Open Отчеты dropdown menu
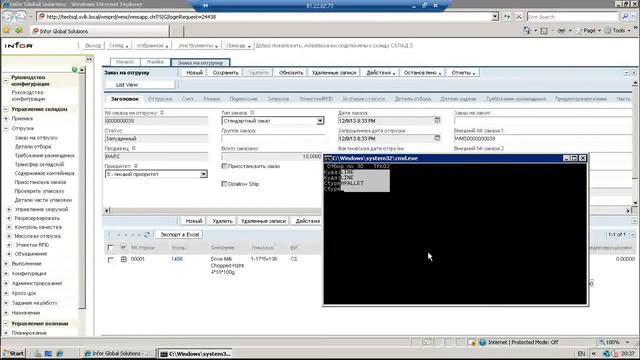This screenshot has width=640, height=360. [463, 73]
